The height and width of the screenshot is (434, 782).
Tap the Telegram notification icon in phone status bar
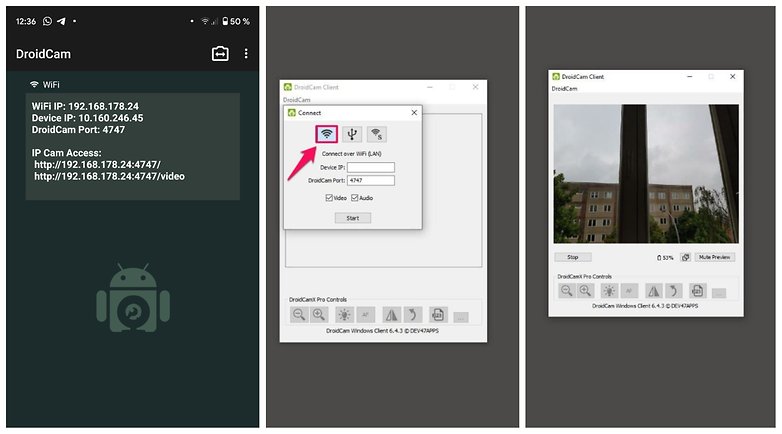coord(61,21)
